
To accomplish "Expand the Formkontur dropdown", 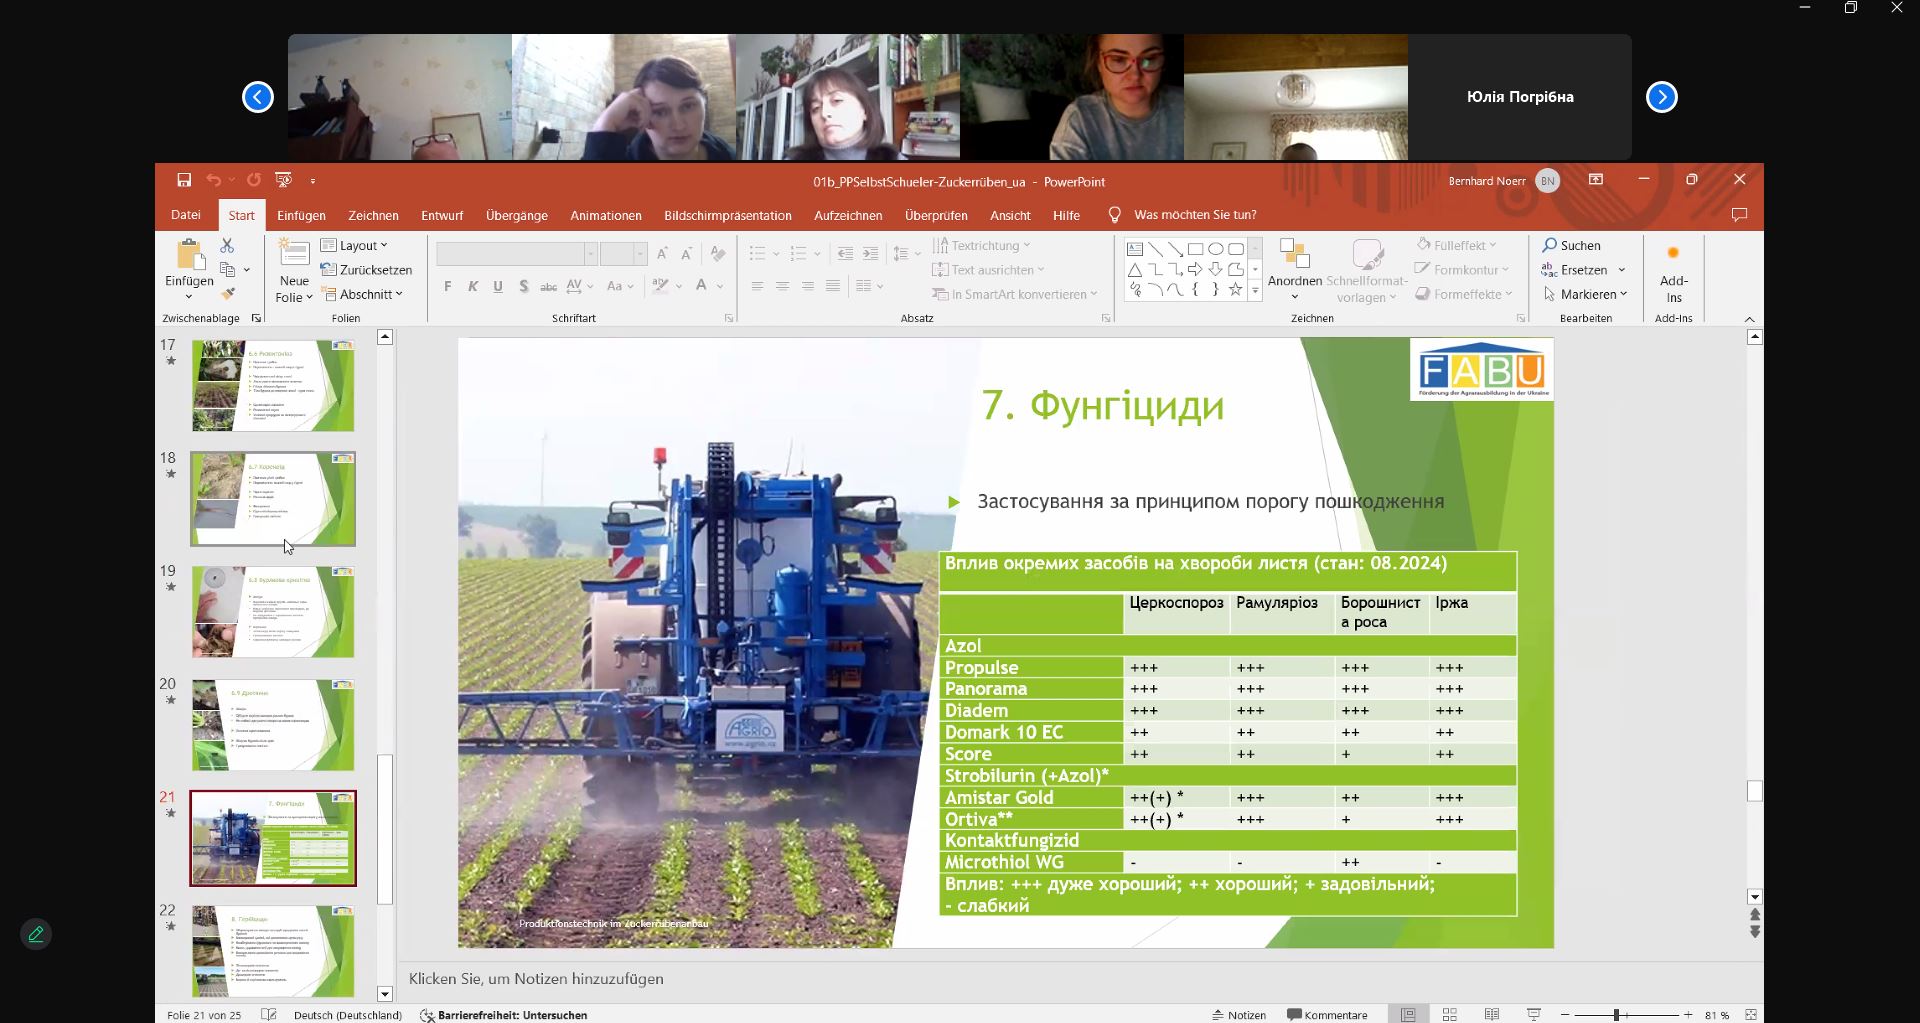I will [x=1462, y=270].
